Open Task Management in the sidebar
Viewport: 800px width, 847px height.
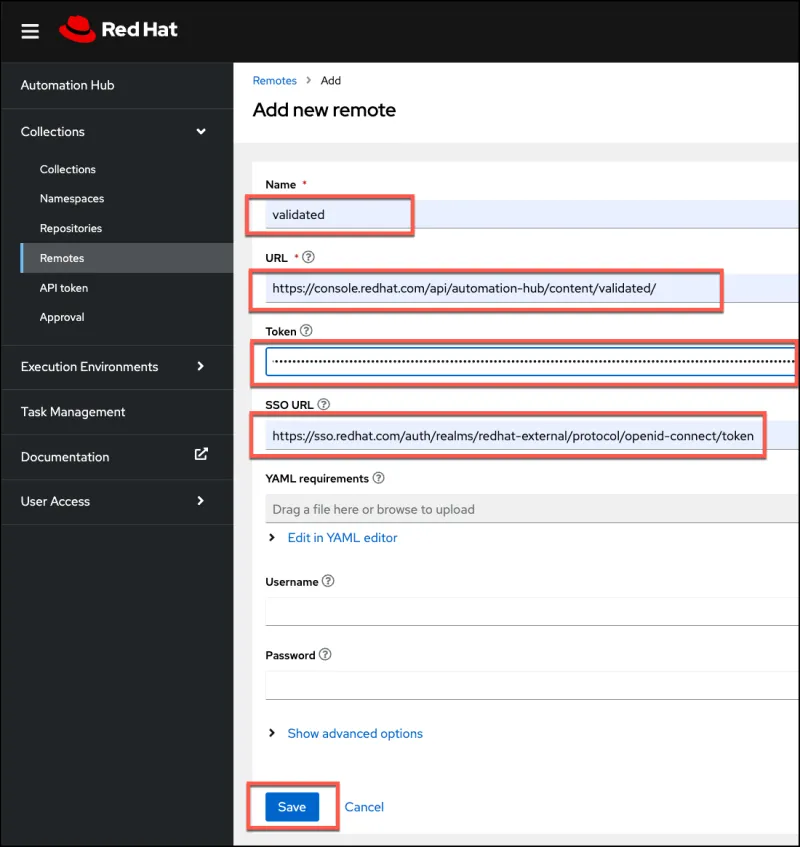point(73,412)
